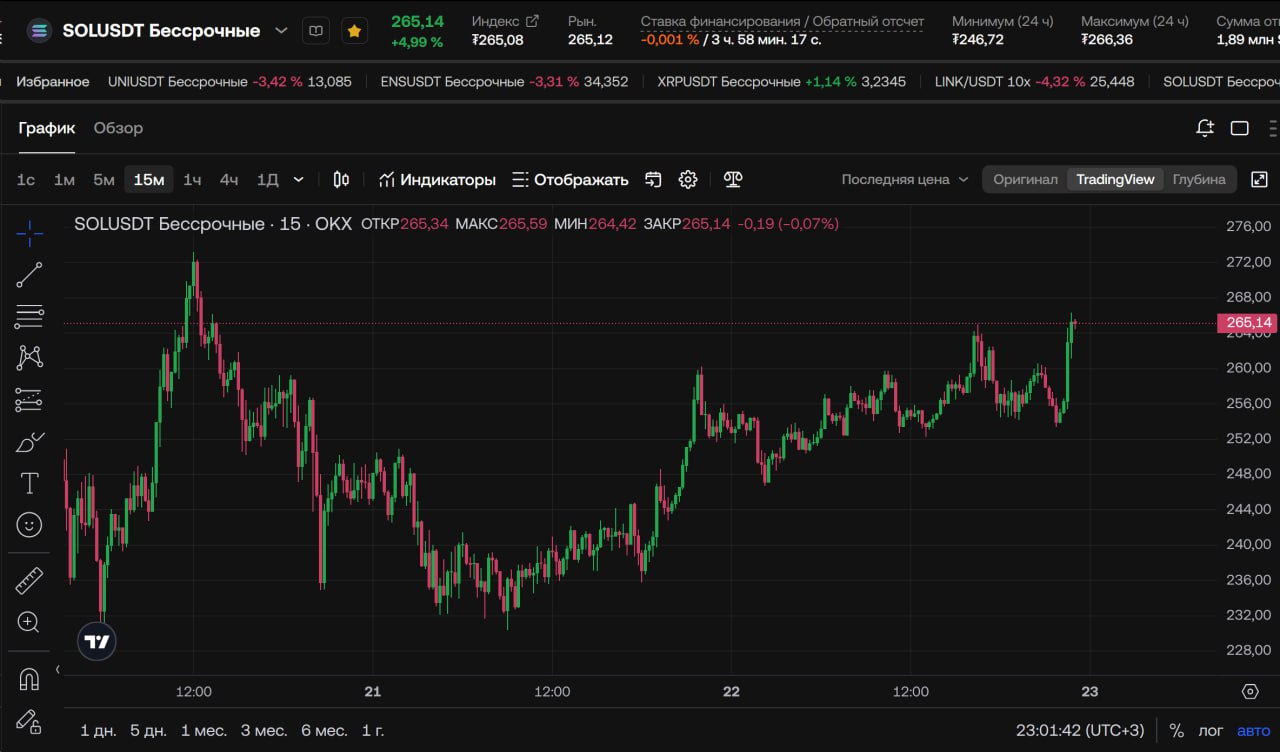Set chart range to 1 дн.

[x=98, y=731]
